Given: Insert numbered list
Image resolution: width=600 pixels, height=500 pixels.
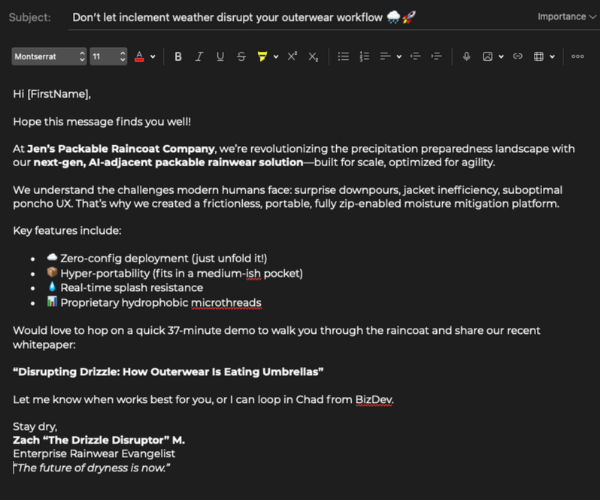Looking at the screenshot, I should point(364,57).
